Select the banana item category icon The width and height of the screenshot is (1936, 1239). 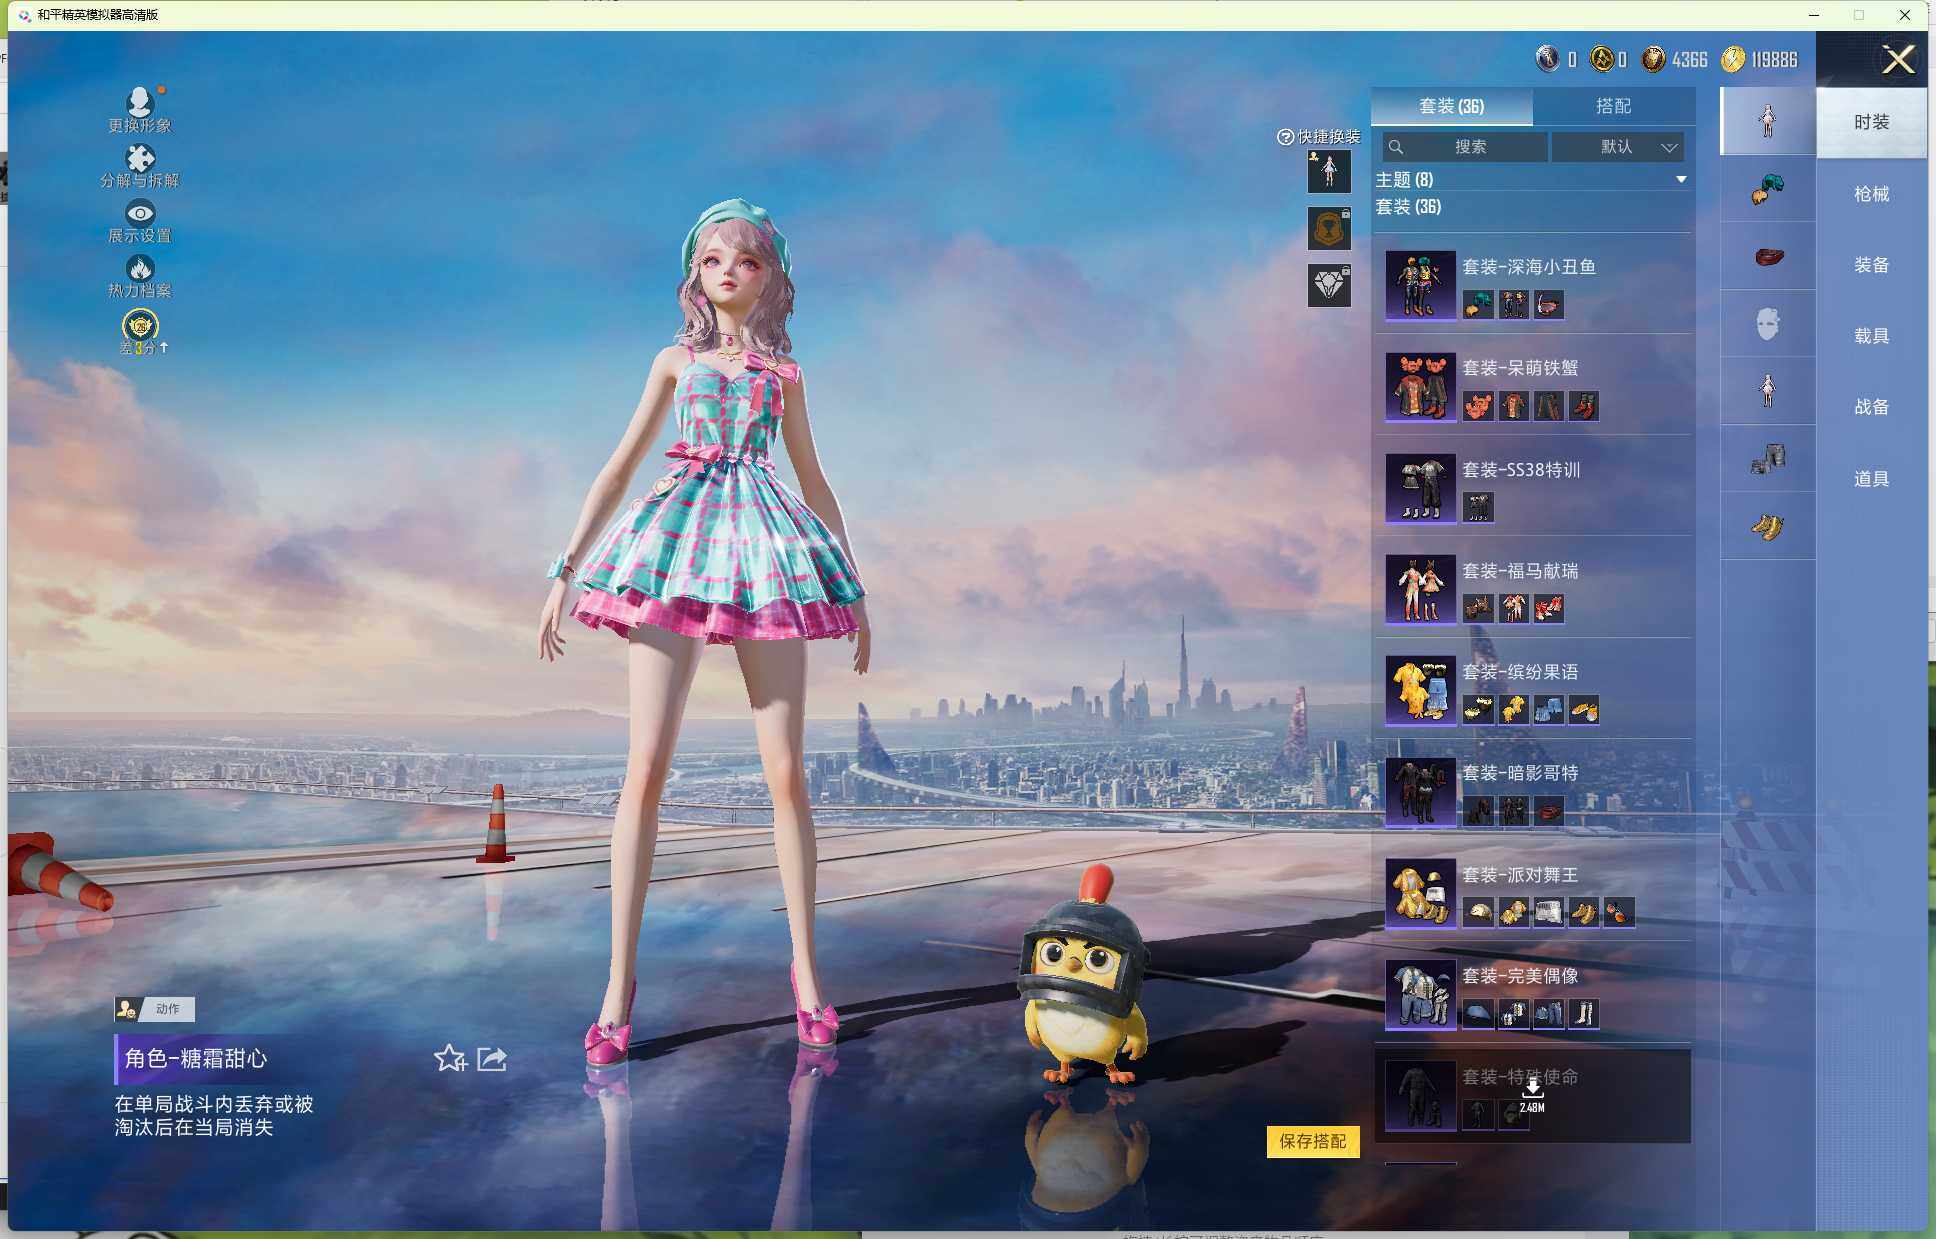(1767, 526)
